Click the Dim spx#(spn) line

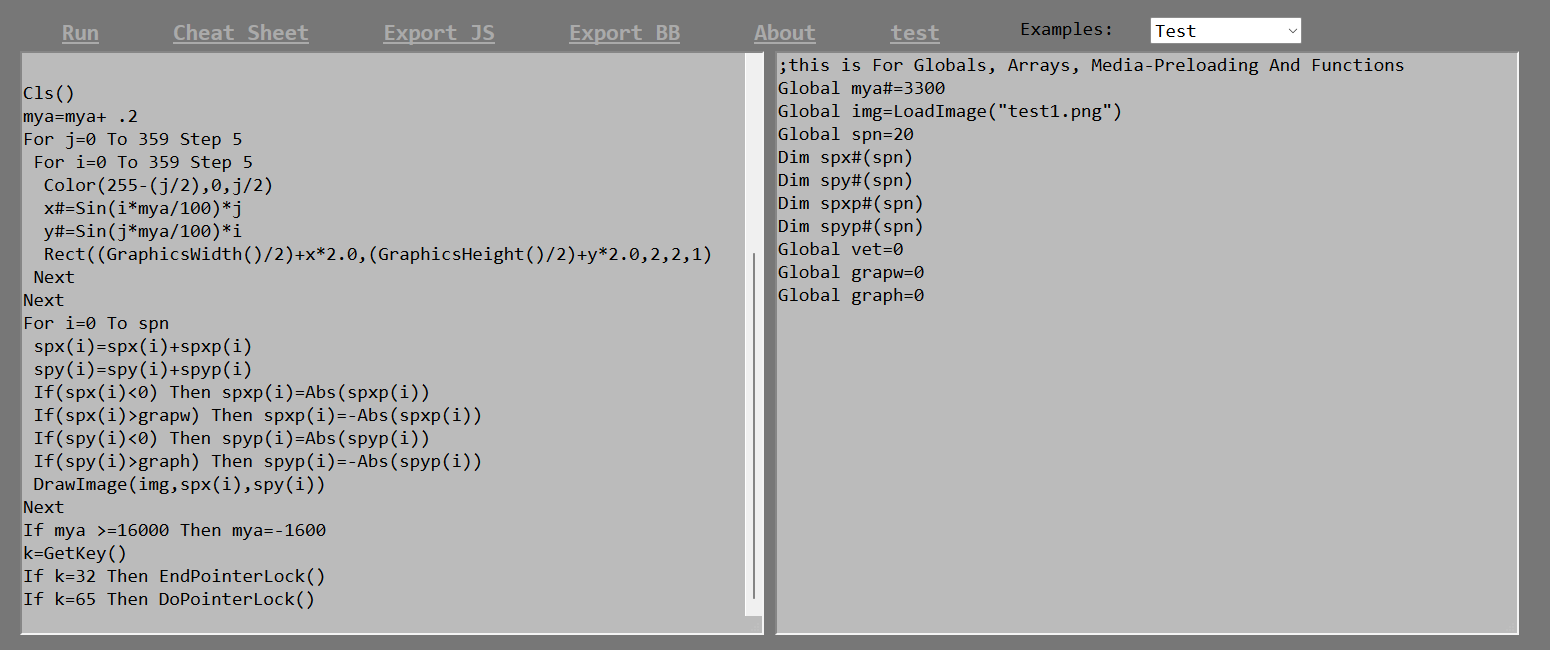click(845, 157)
